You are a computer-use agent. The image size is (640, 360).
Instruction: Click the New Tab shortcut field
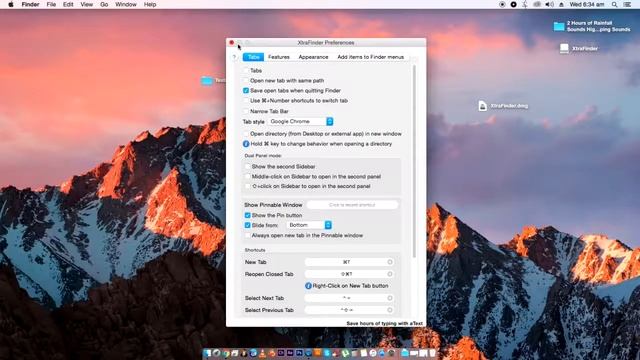(x=349, y=262)
